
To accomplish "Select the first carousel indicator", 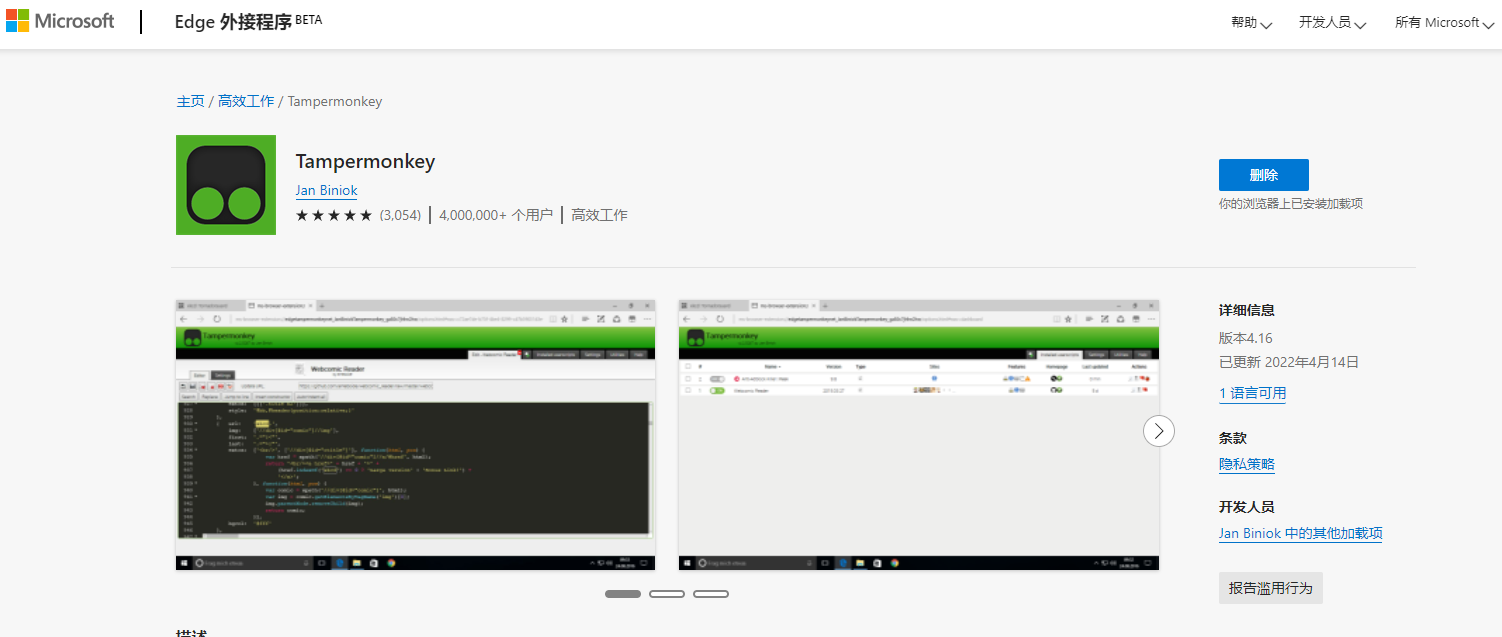I will (623, 594).
